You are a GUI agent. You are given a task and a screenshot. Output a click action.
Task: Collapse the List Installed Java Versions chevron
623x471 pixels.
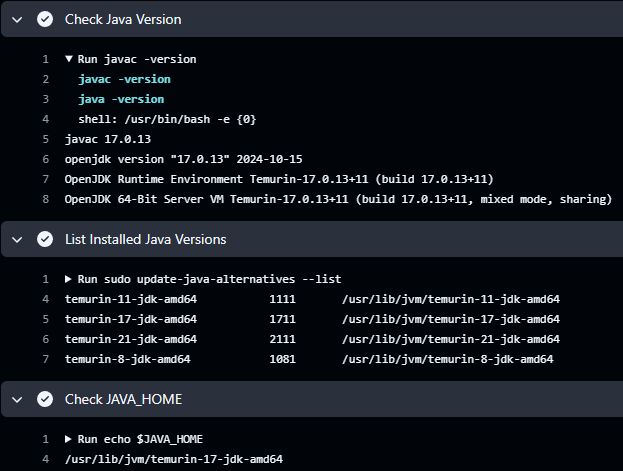coord(17,240)
